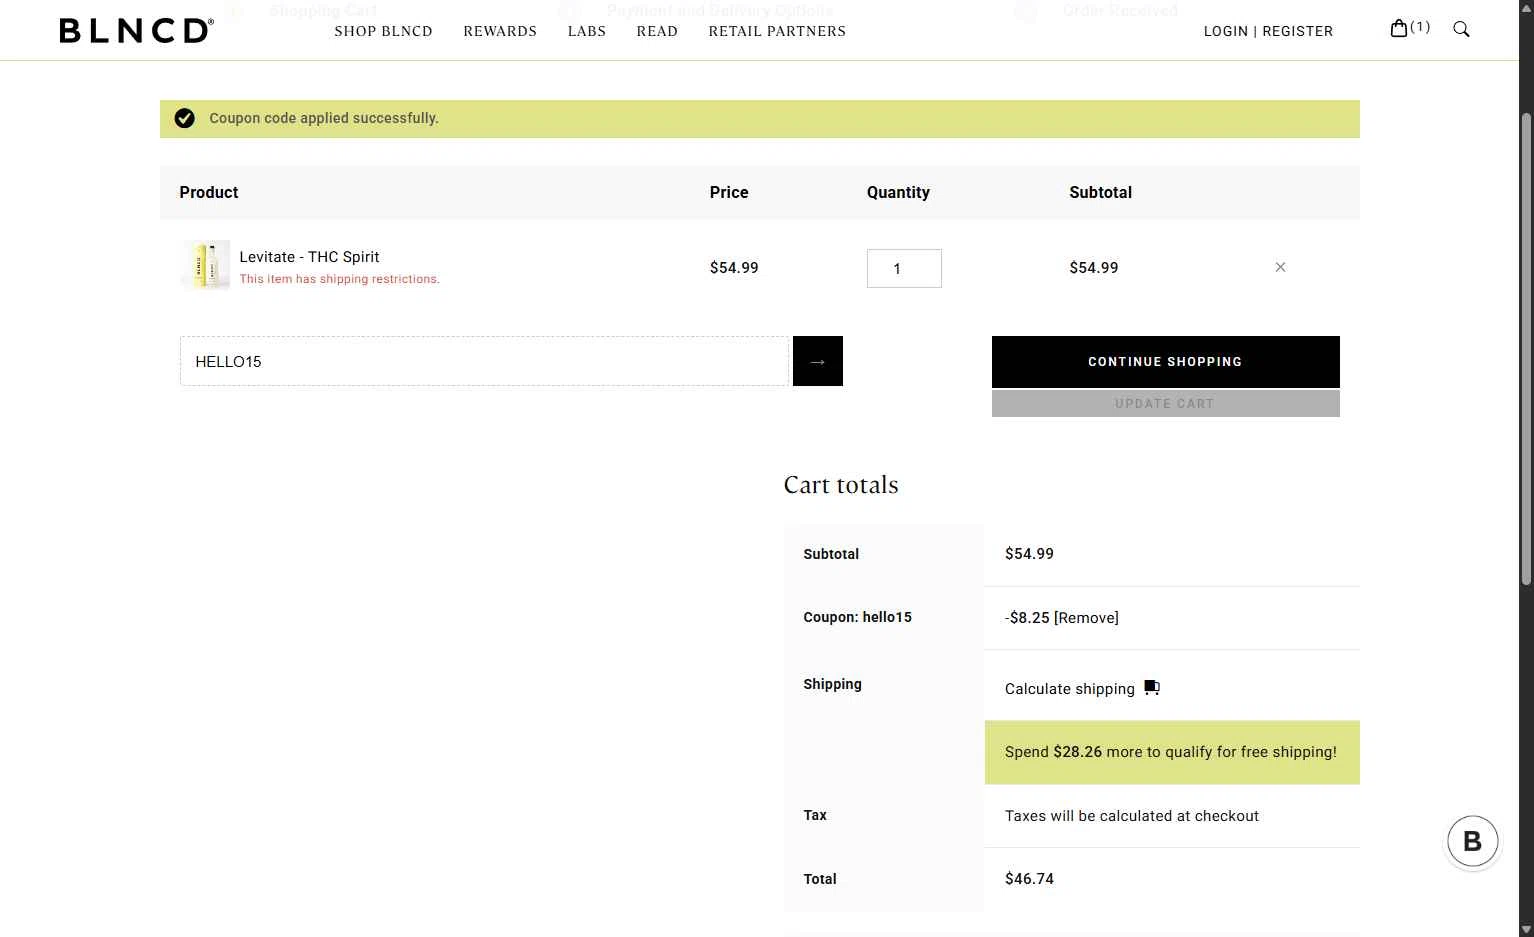Apply coupon with arrow button
1534x937 pixels.
(x=817, y=361)
